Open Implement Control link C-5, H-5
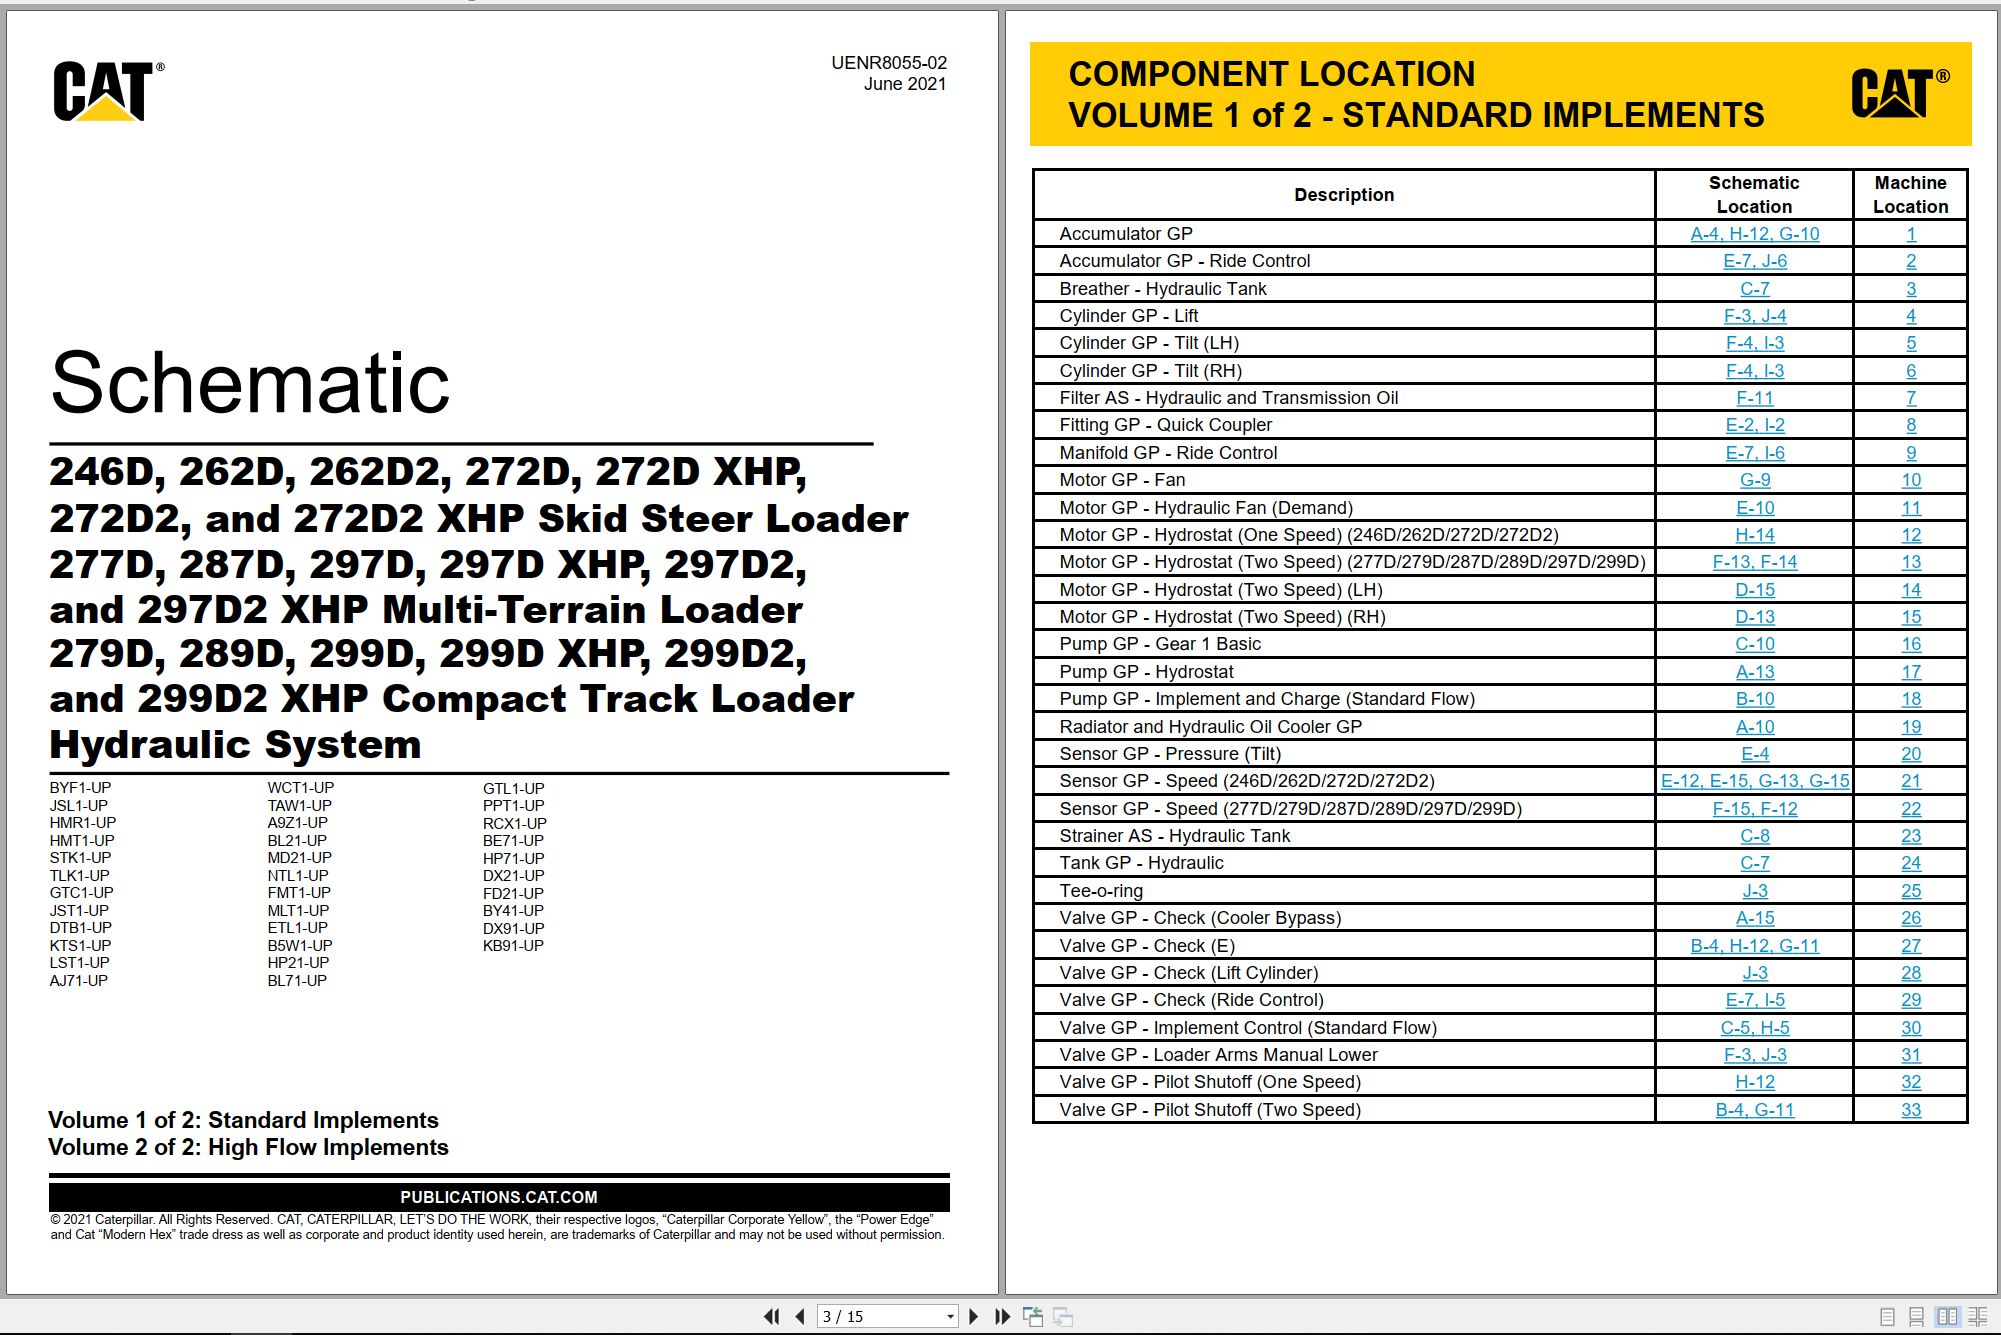Viewport: 2001px width, 1335px height. 1754,1028
